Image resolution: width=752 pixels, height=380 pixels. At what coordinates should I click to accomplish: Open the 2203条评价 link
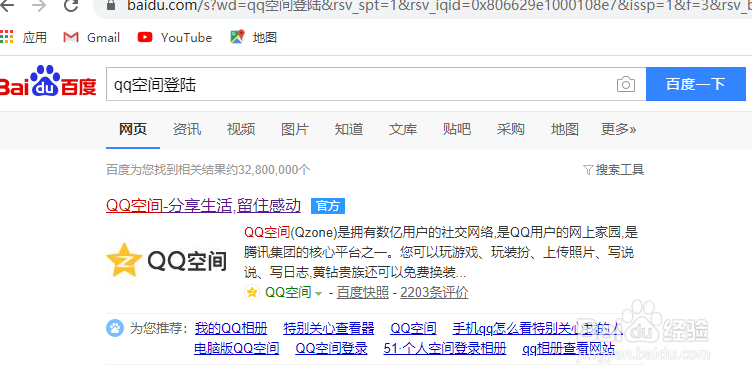pos(435,292)
